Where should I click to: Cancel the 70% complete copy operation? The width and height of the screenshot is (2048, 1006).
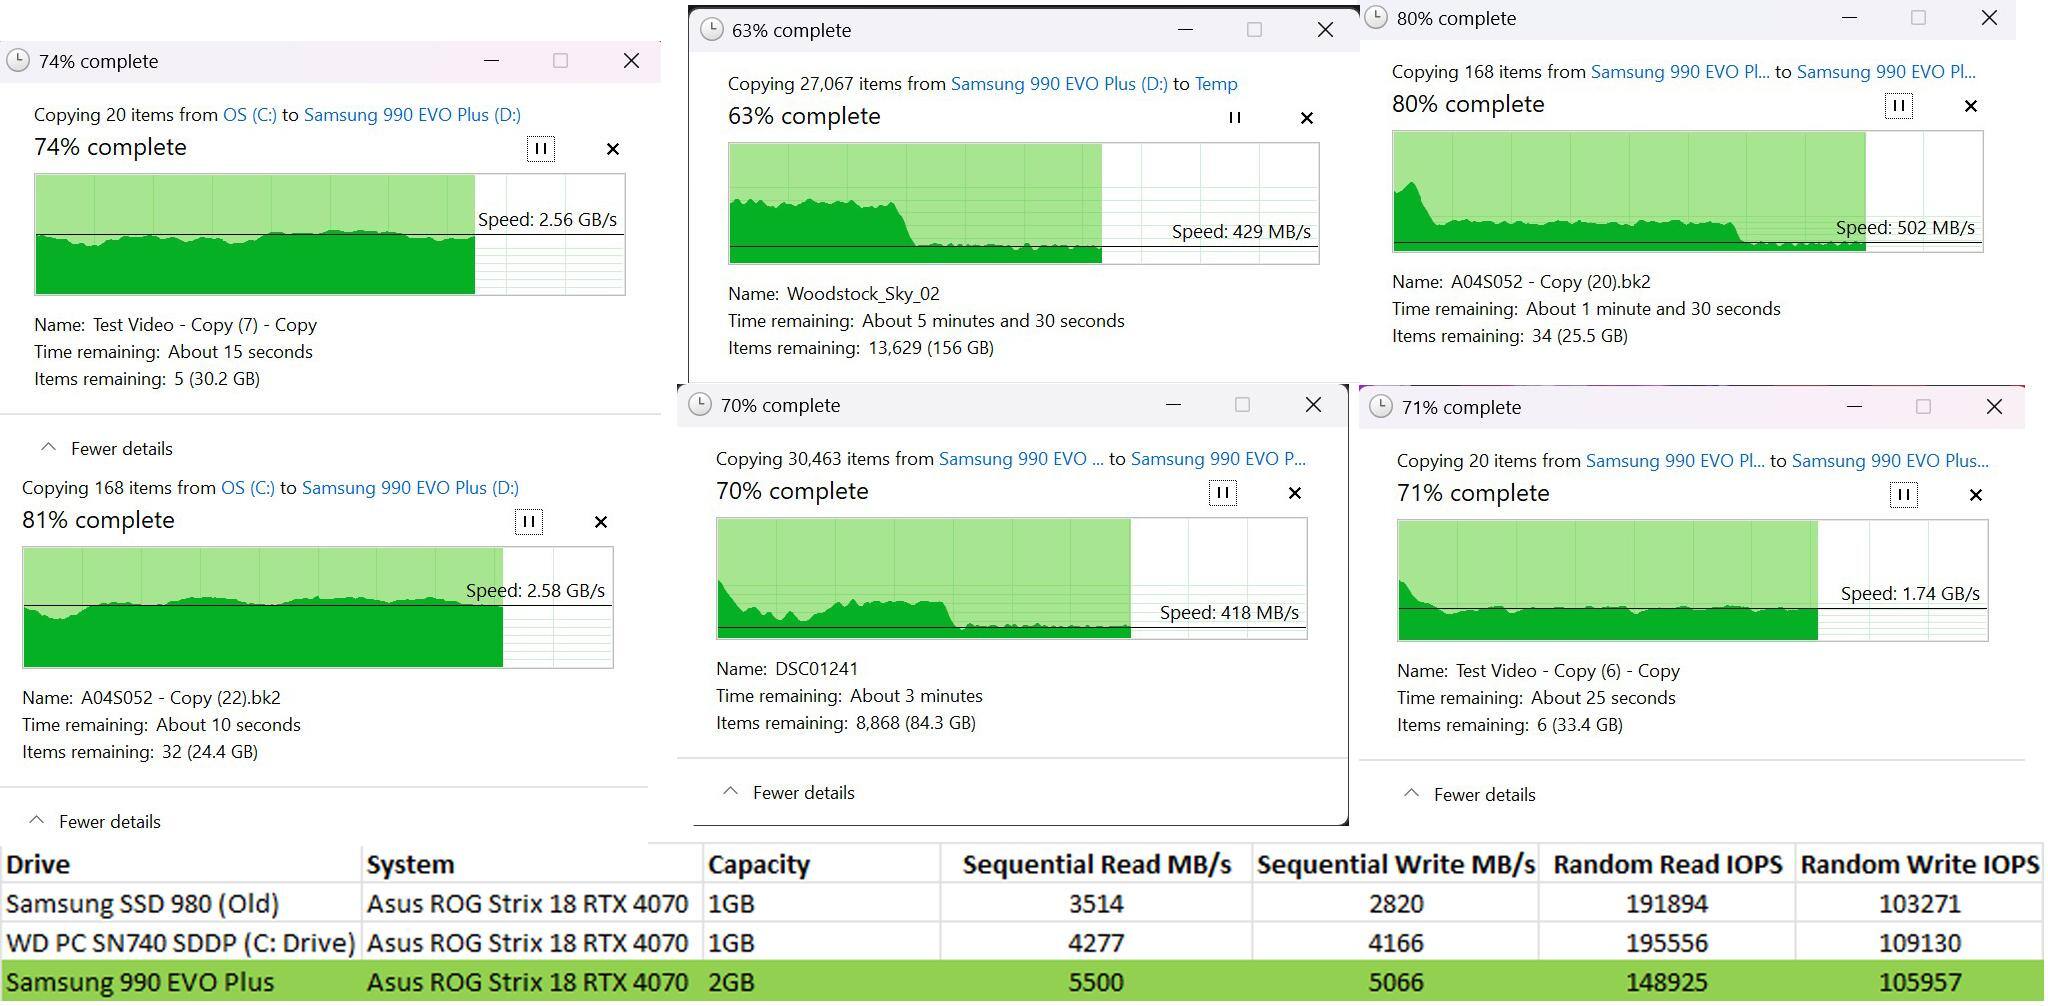(1295, 493)
